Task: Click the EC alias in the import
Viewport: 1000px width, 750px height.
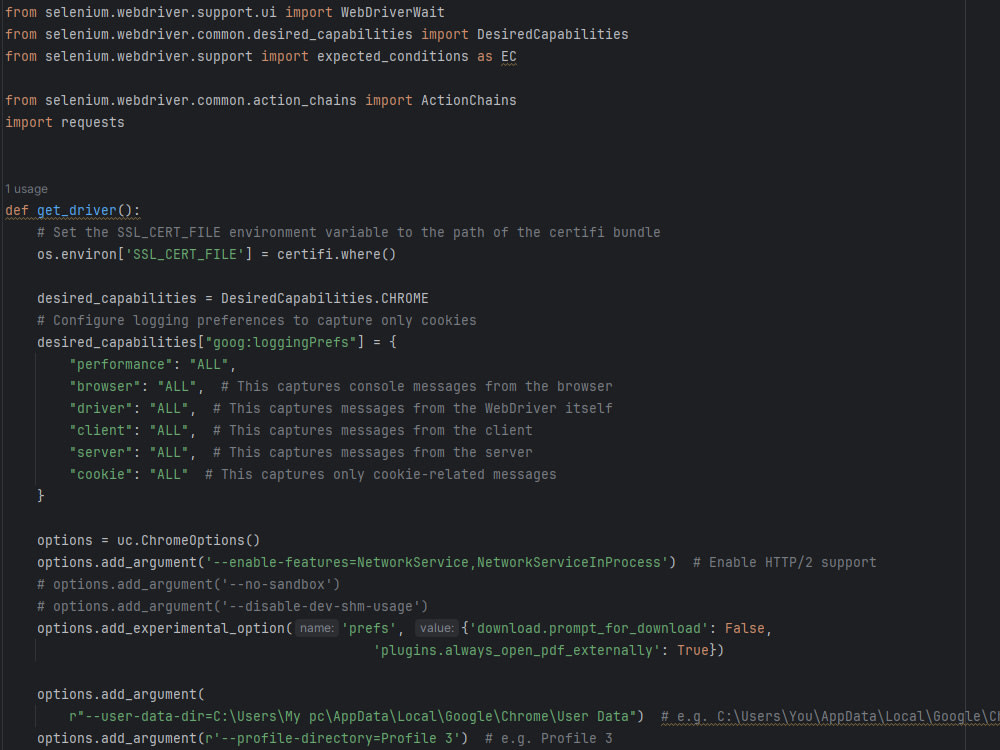Action: pos(508,57)
